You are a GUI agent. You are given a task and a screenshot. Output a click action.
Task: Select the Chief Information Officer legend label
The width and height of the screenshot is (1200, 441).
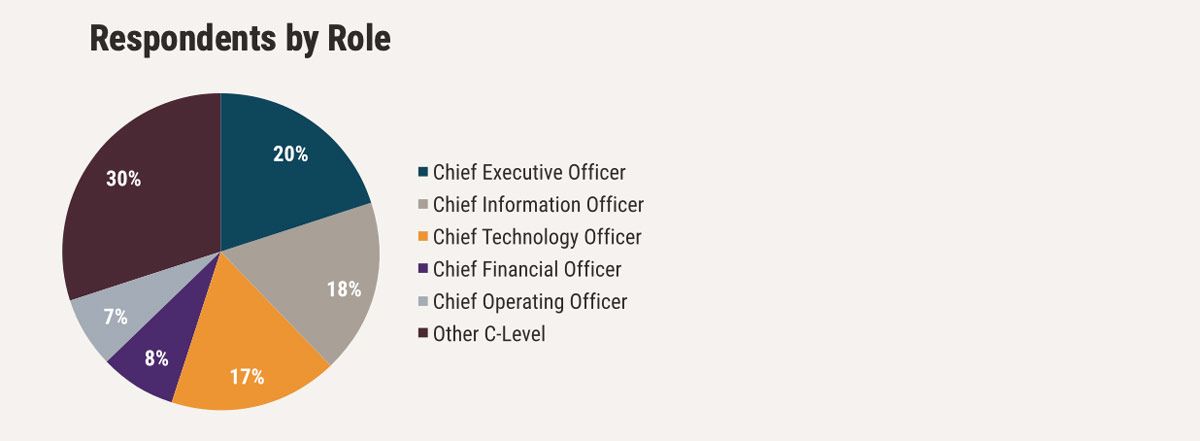click(x=538, y=205)
